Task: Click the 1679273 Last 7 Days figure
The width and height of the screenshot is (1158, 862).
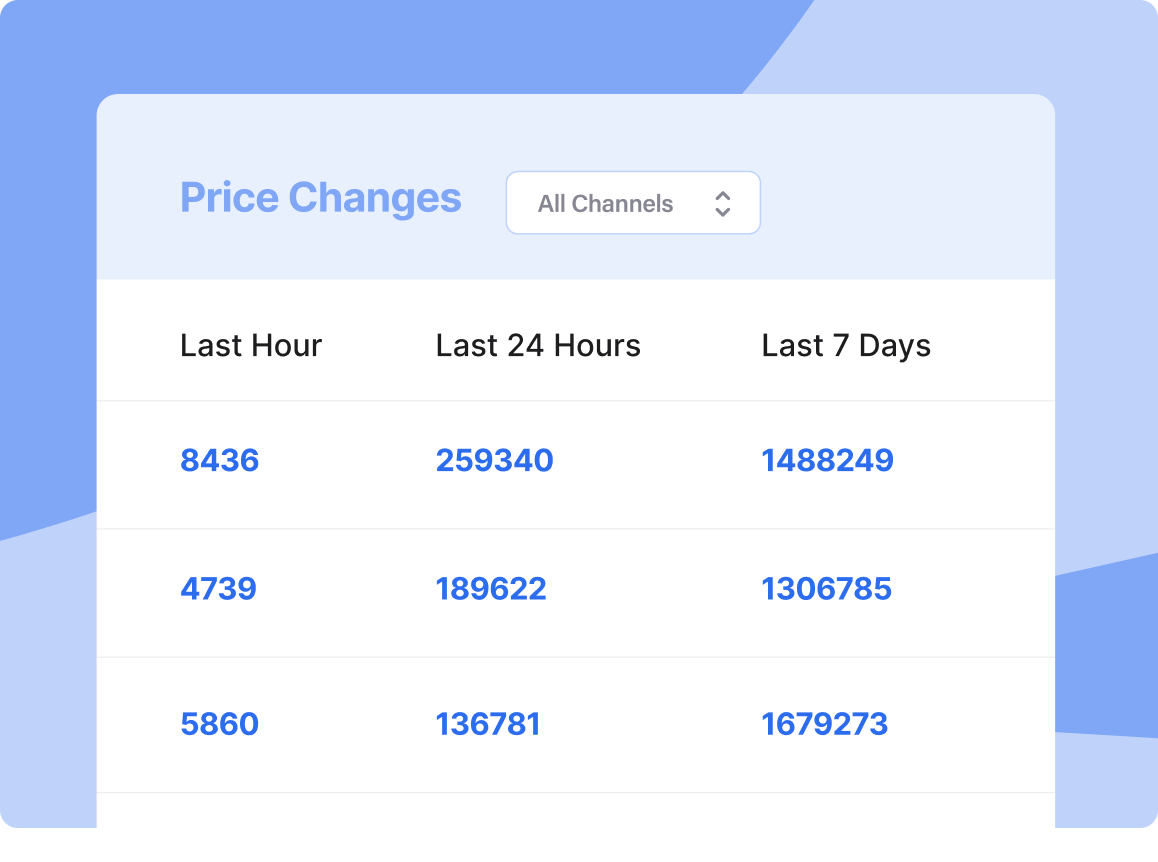Action: 824,724
